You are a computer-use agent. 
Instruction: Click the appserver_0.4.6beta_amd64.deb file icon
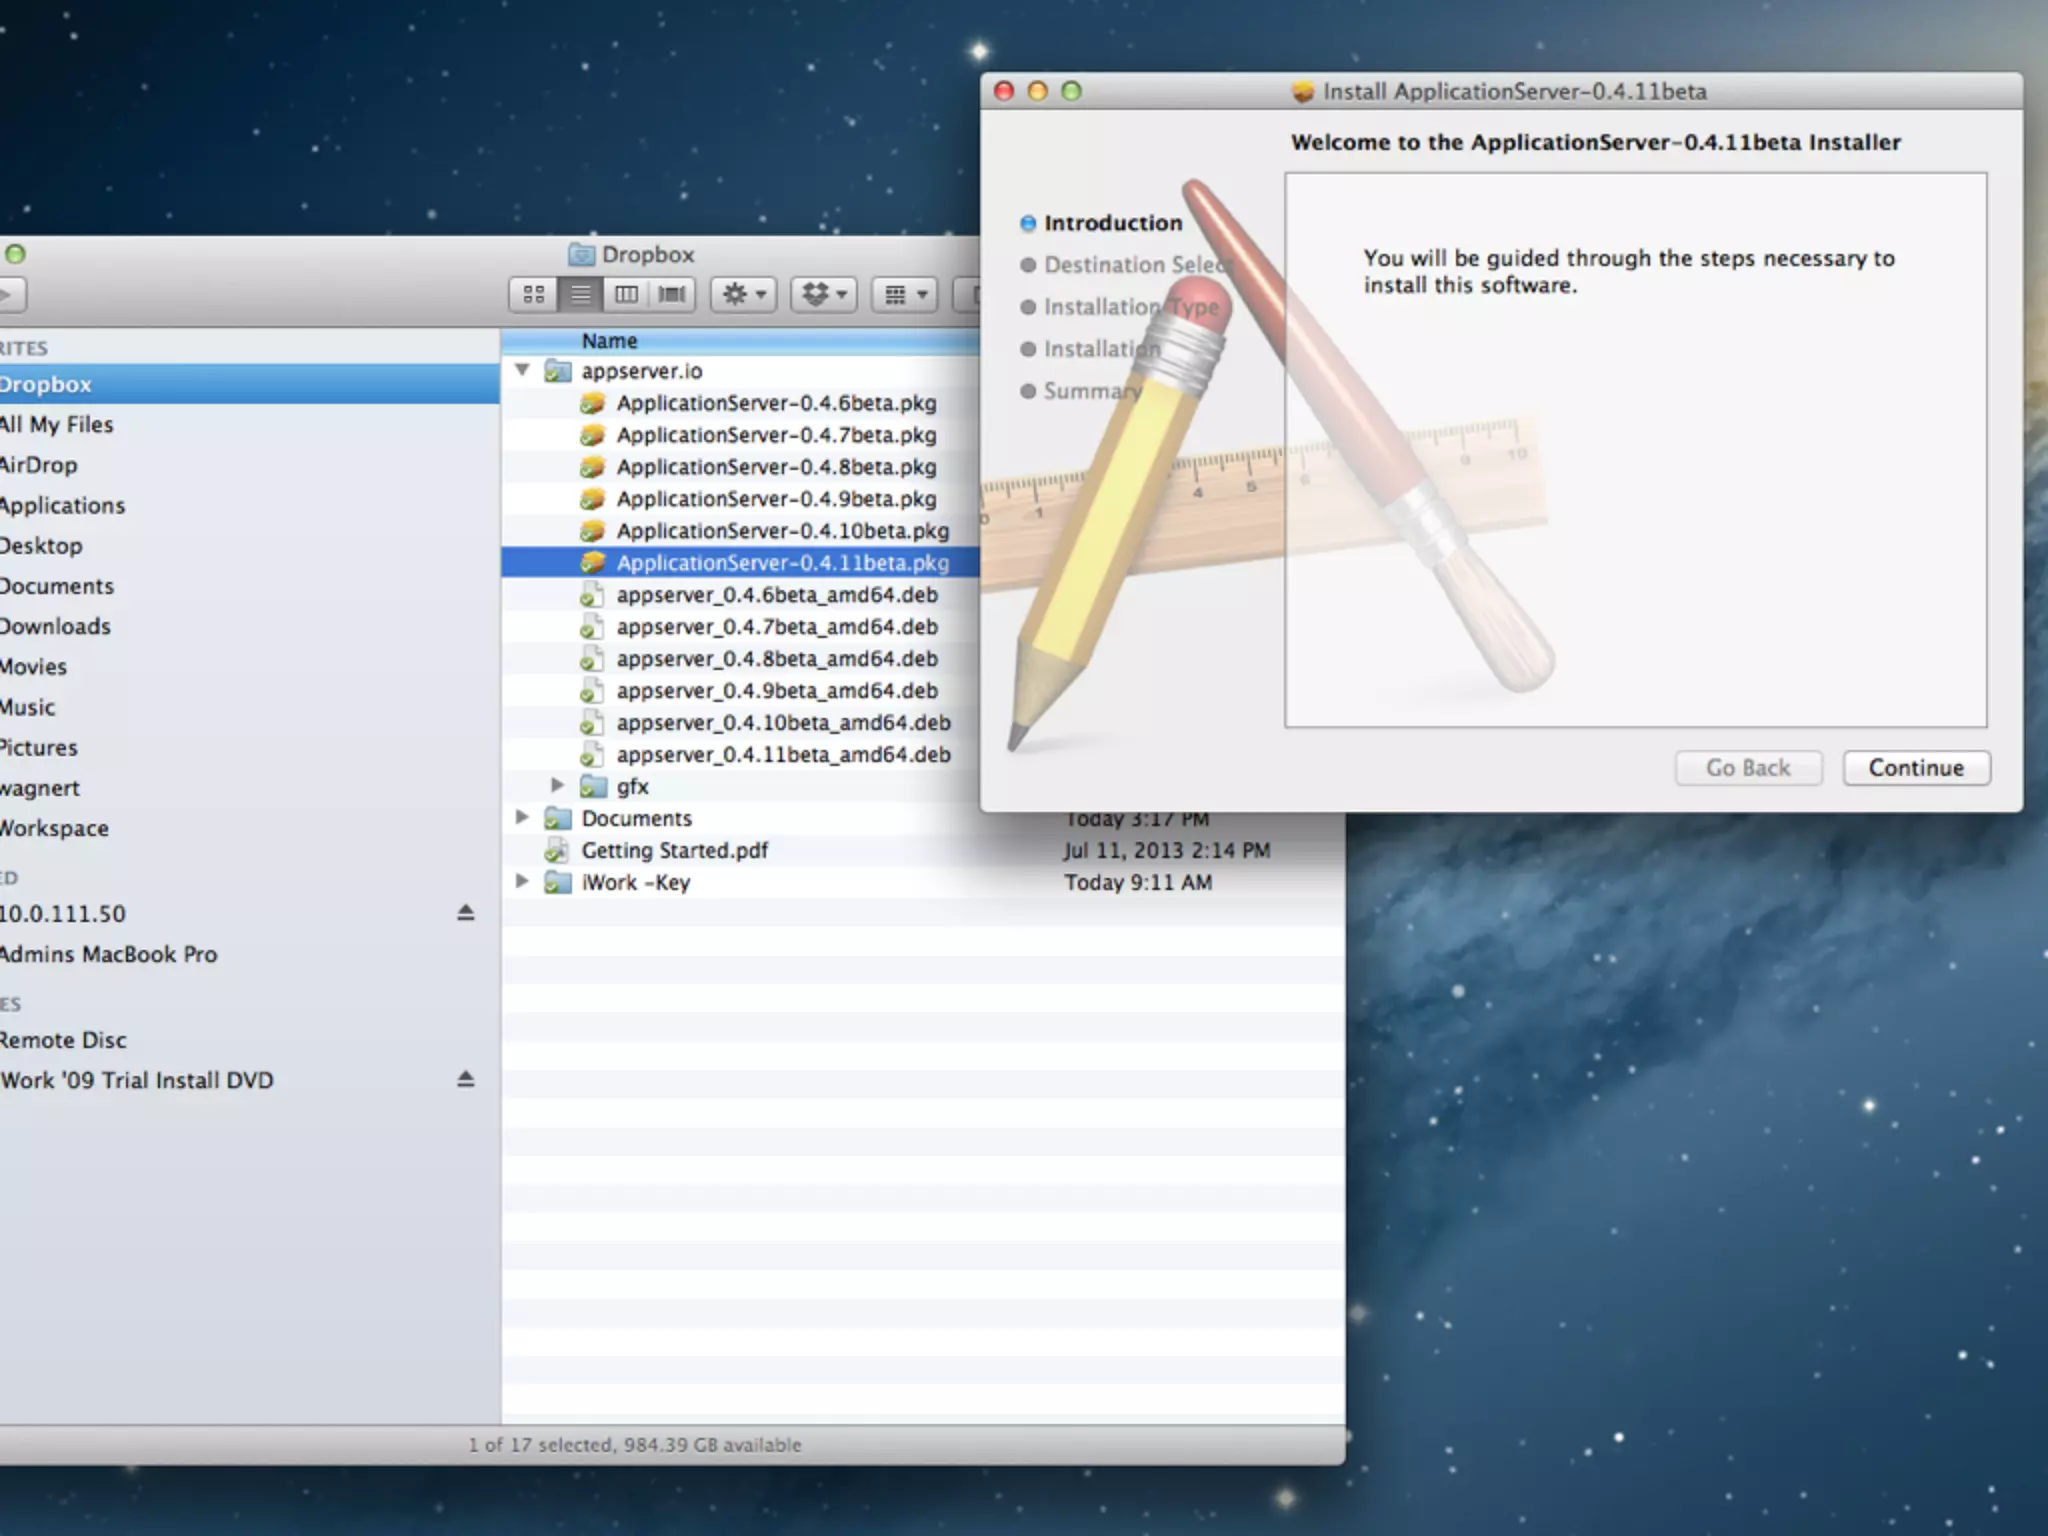click(x=592, y=595)
